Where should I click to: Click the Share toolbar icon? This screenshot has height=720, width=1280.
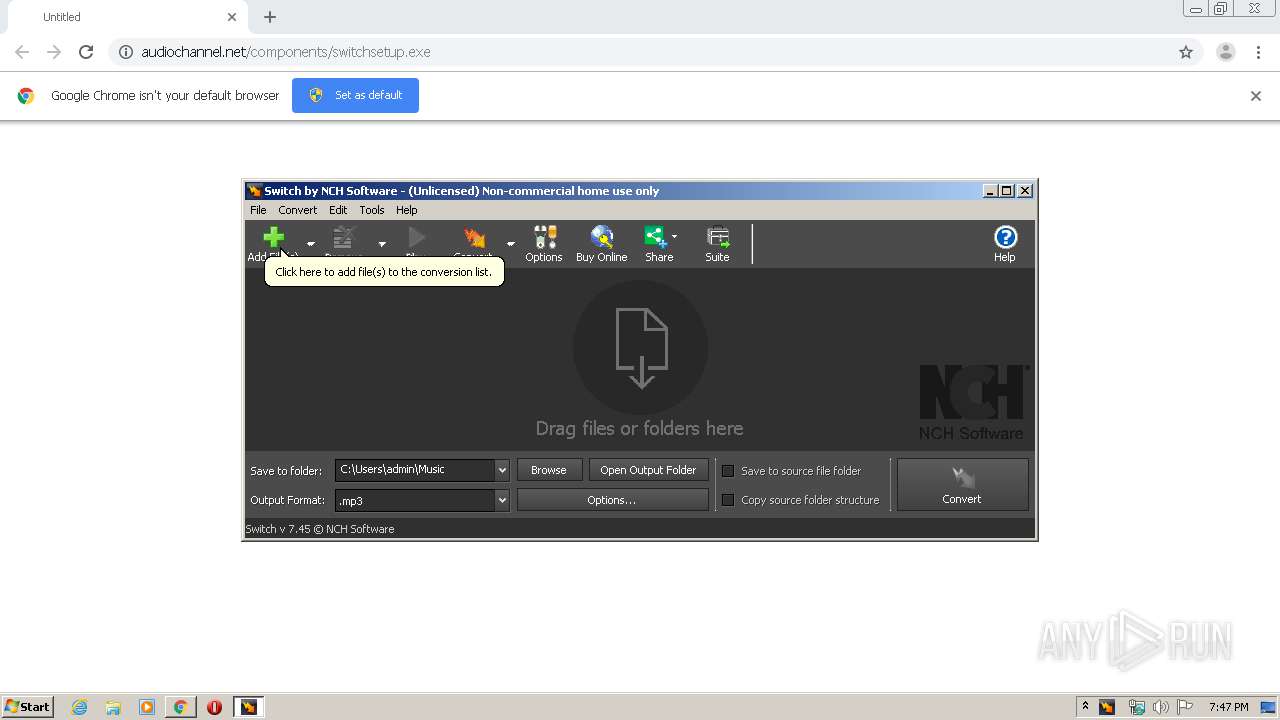tap(657, 244)
